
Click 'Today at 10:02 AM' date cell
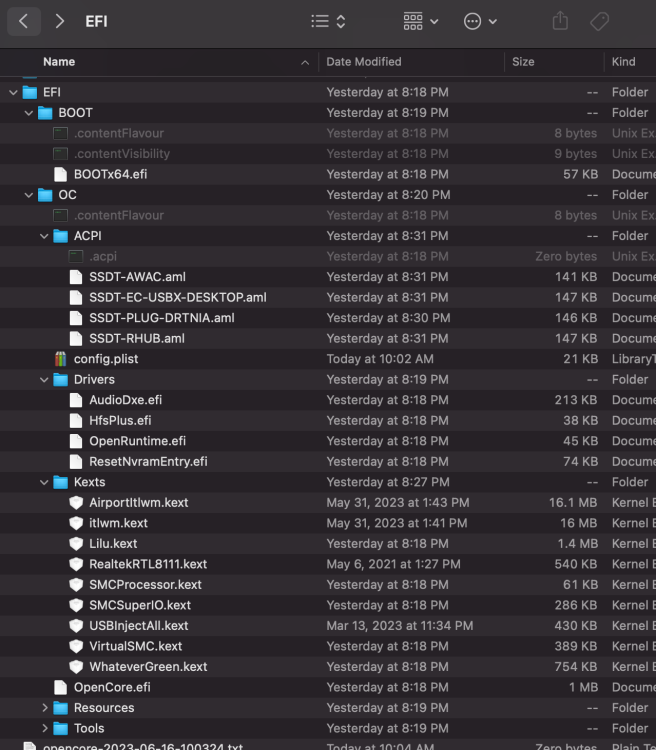(x=380, y=359)
